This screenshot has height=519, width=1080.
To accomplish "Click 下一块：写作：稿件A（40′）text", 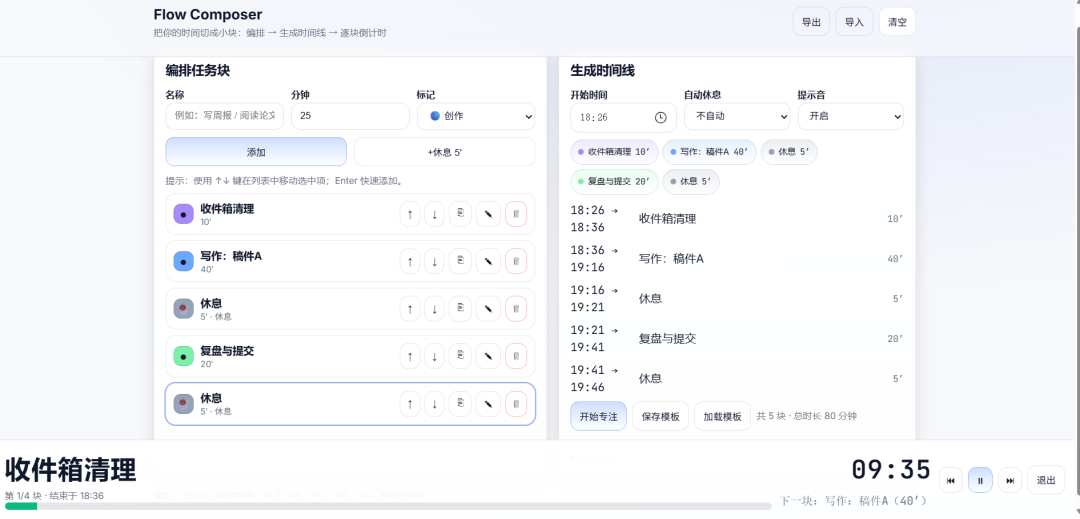I will click(853, 500).
